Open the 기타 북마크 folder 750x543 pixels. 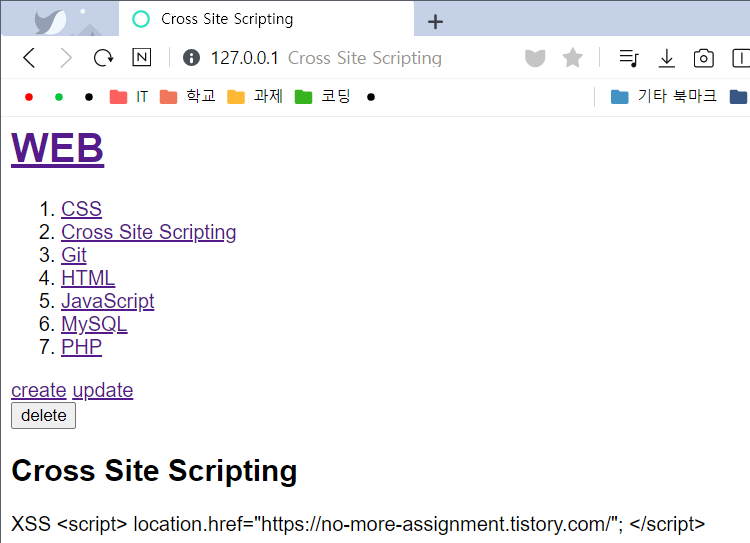[x=664, y=97]
